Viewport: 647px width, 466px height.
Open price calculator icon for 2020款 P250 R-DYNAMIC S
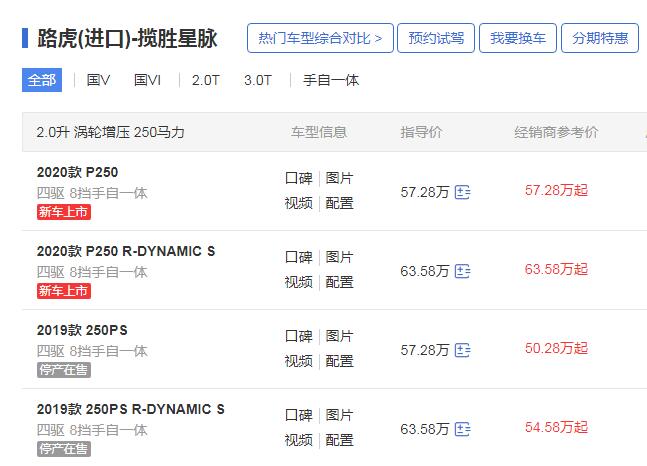(462, 271)
